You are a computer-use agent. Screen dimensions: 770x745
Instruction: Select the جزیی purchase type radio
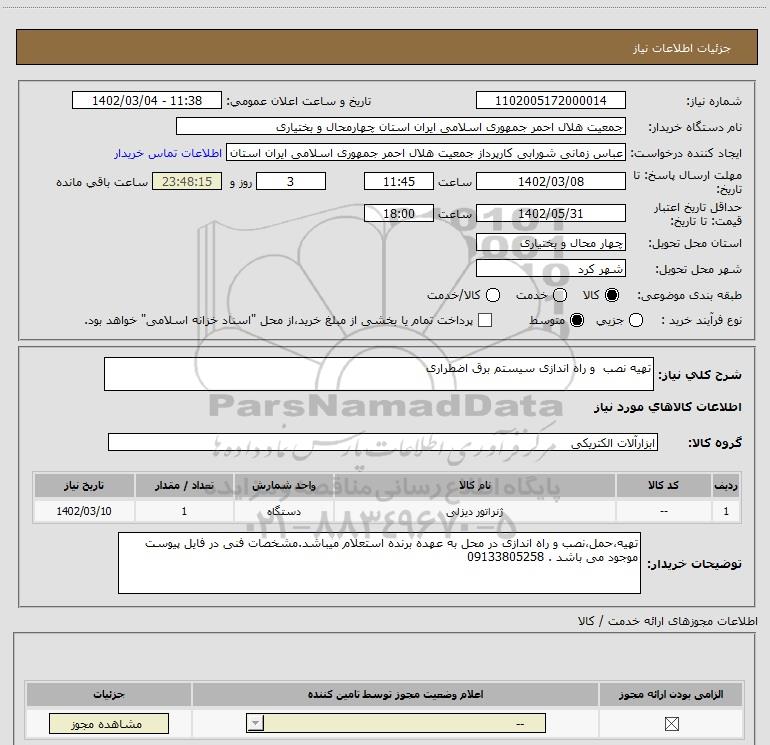click(x=635, y=320)
